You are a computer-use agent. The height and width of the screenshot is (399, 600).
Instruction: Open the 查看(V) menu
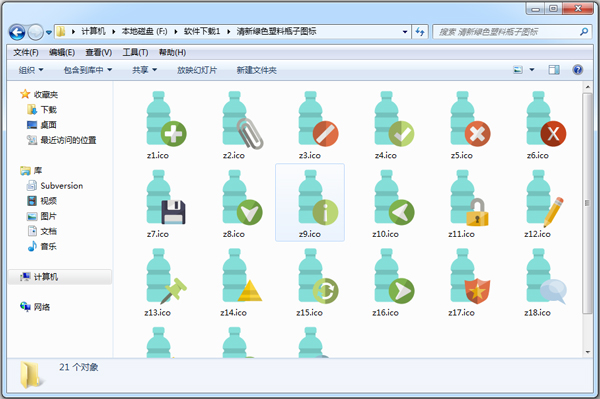click(x=98, y=52)
